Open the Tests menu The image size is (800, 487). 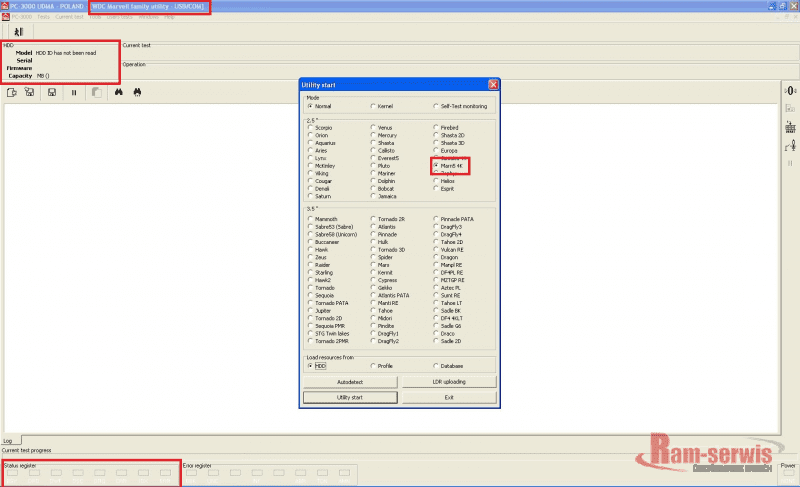43,17
